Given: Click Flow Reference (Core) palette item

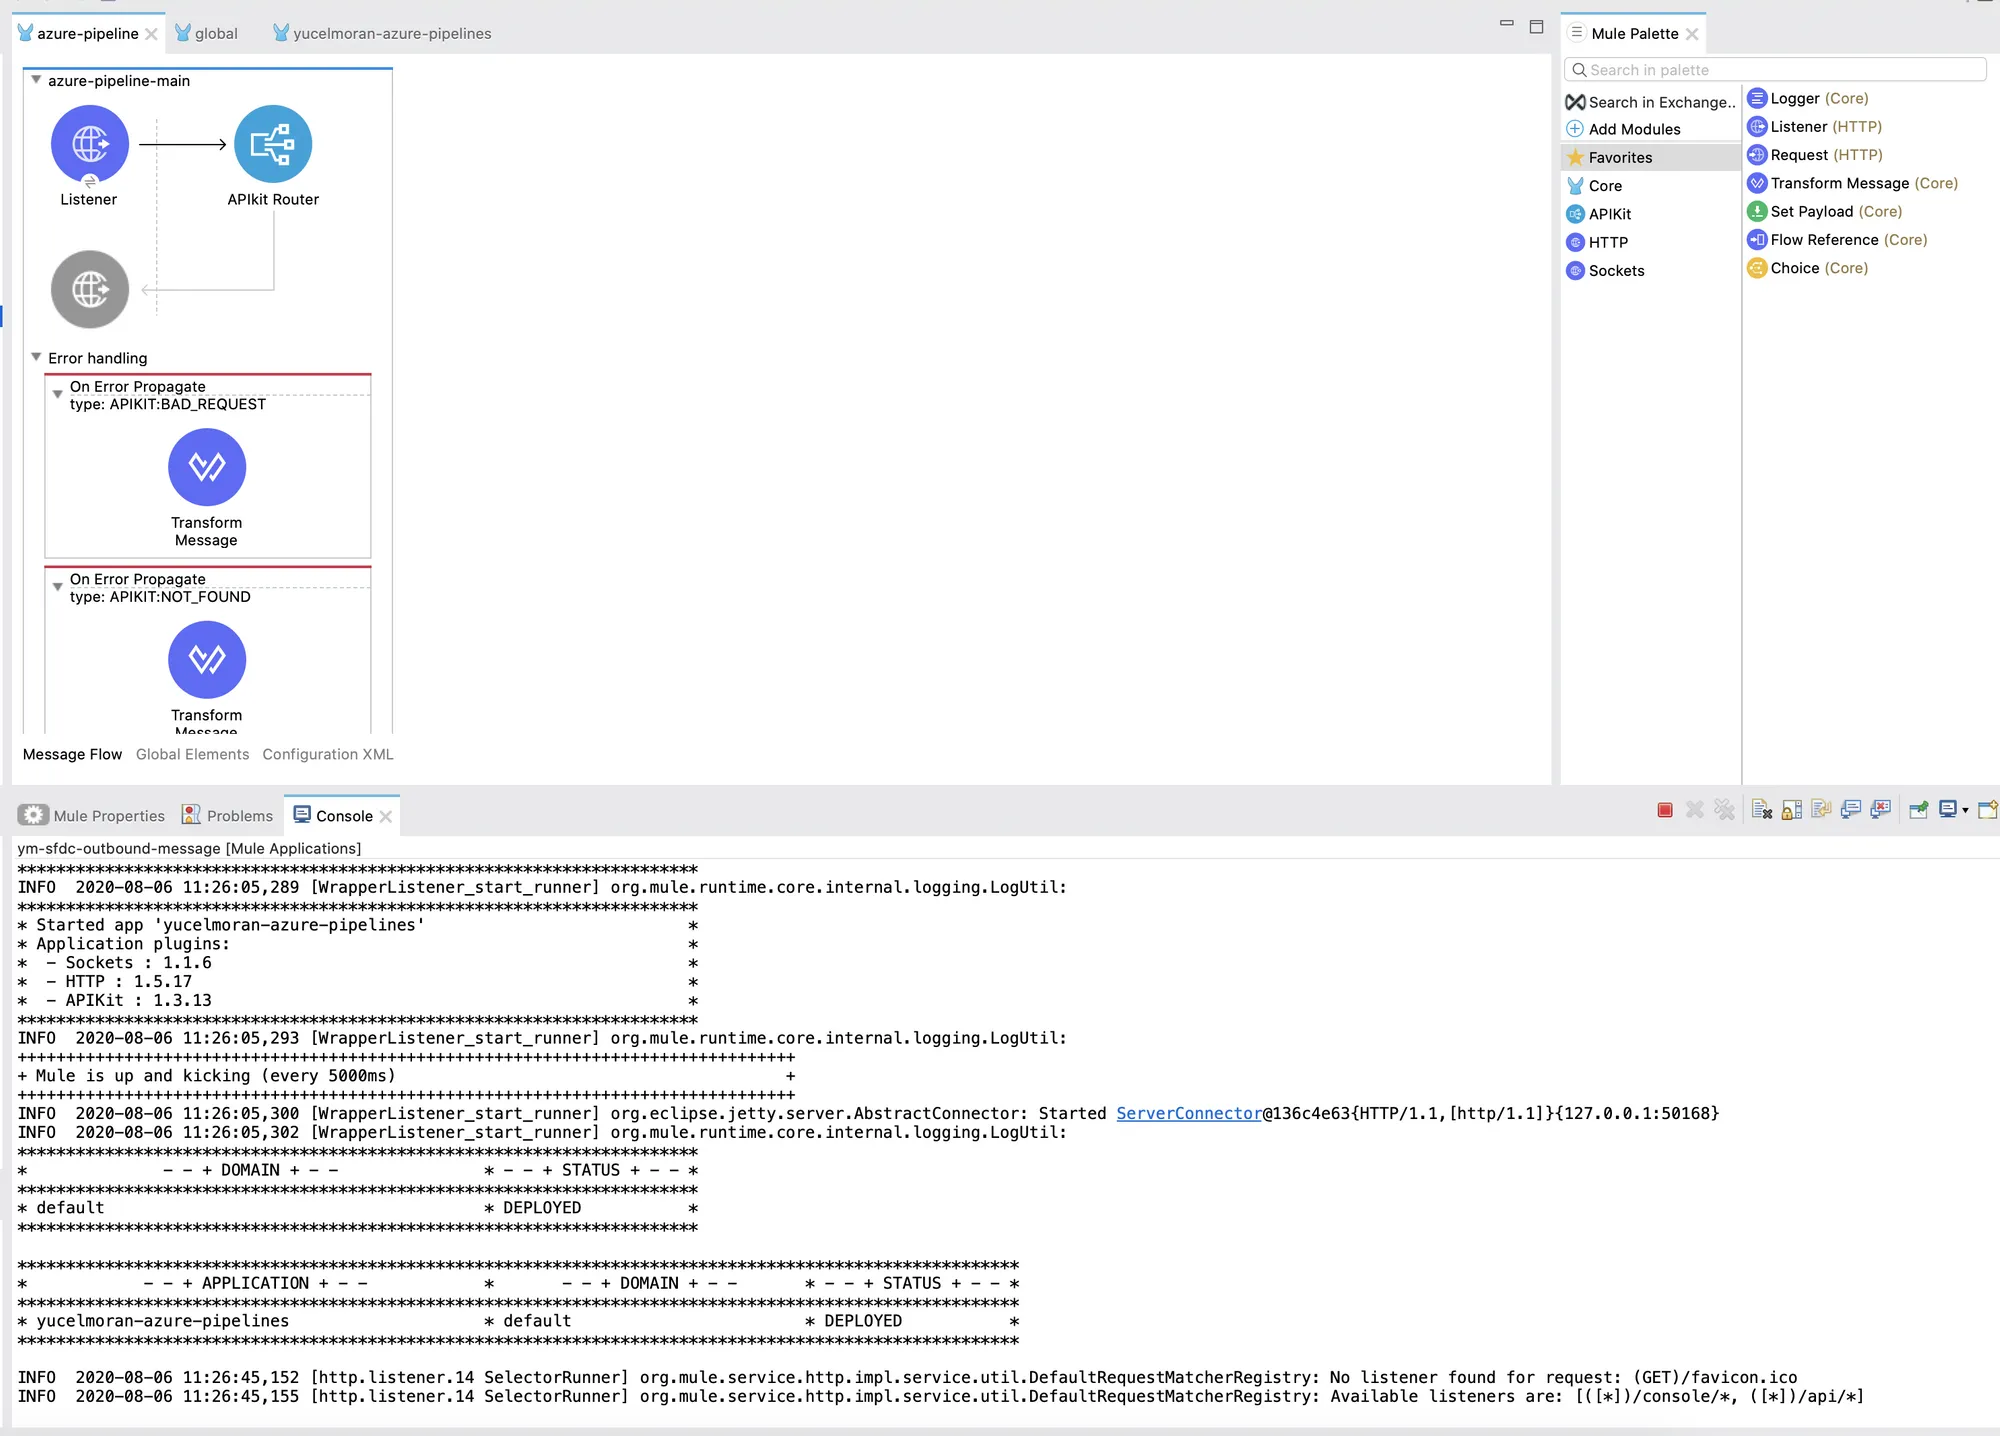Looking at the screenshot, I should 1838,240.
